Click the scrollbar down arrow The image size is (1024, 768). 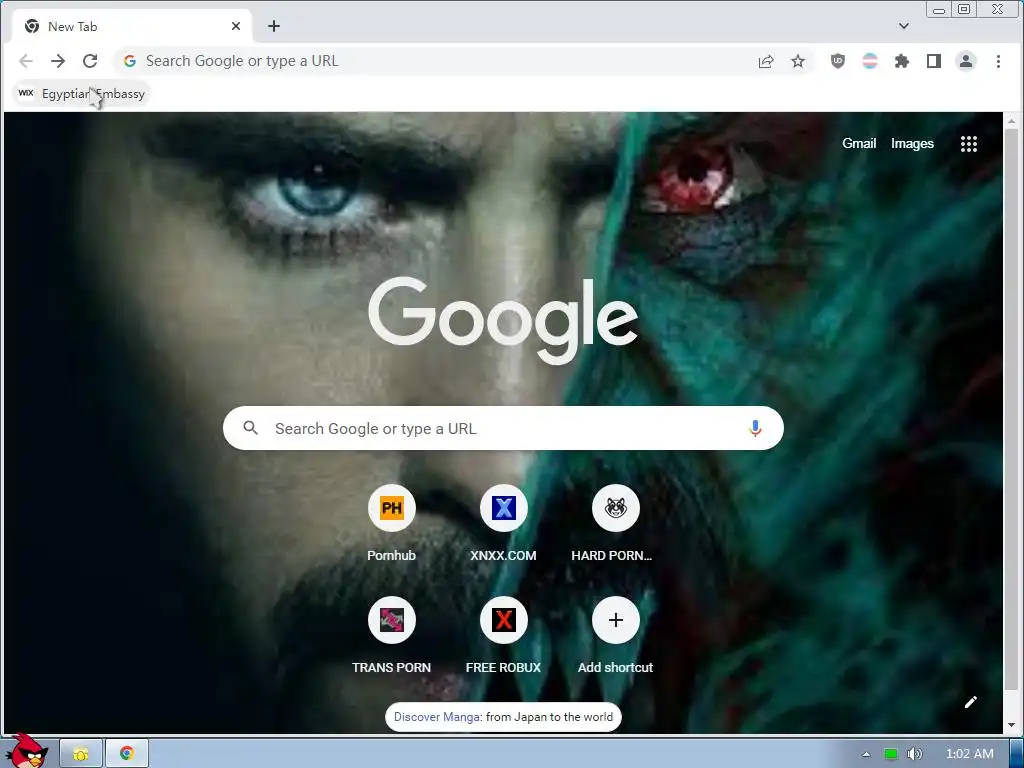coord(1012,725)
